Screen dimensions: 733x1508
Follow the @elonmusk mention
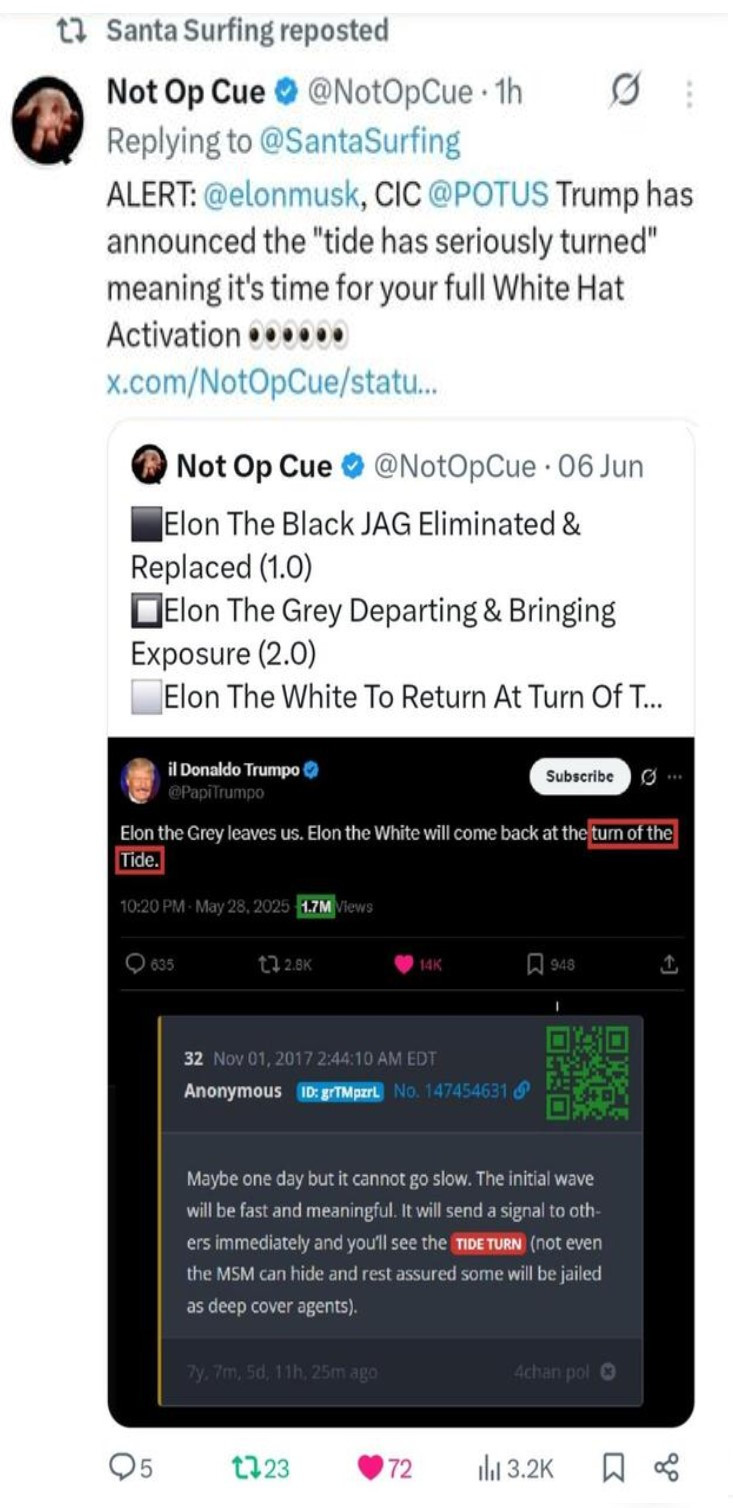pos(284,194)
